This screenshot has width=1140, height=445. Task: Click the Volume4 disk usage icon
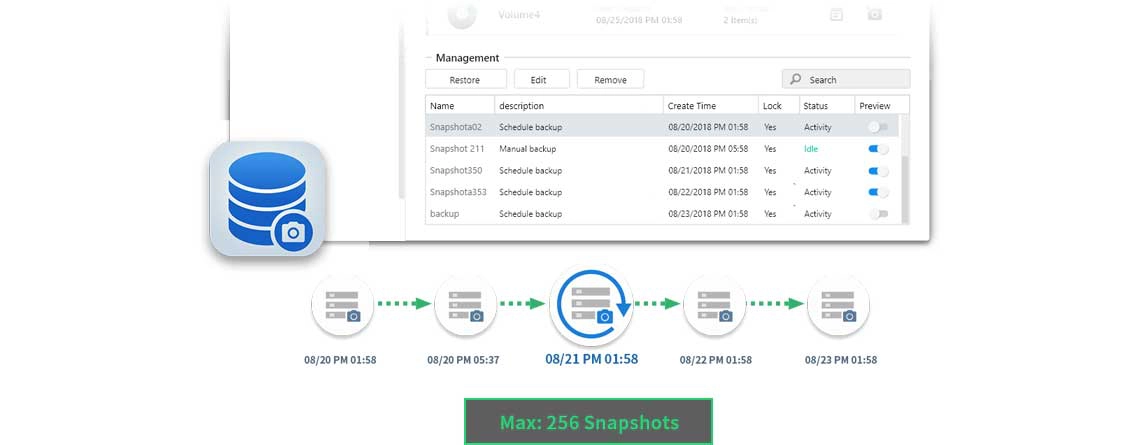click(x=462, y=15)
